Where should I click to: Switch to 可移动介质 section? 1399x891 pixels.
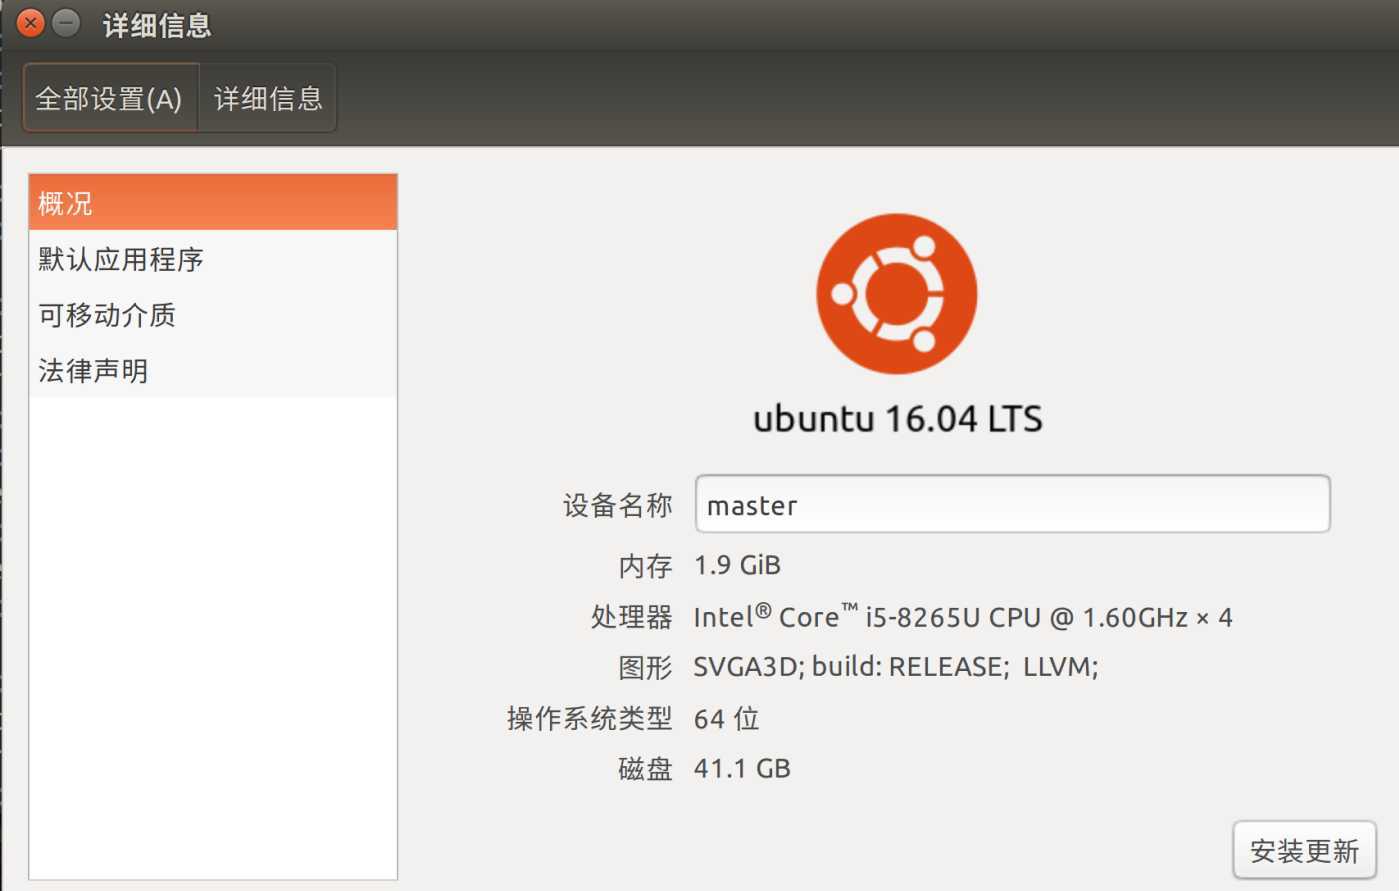[x=213, y=315]
